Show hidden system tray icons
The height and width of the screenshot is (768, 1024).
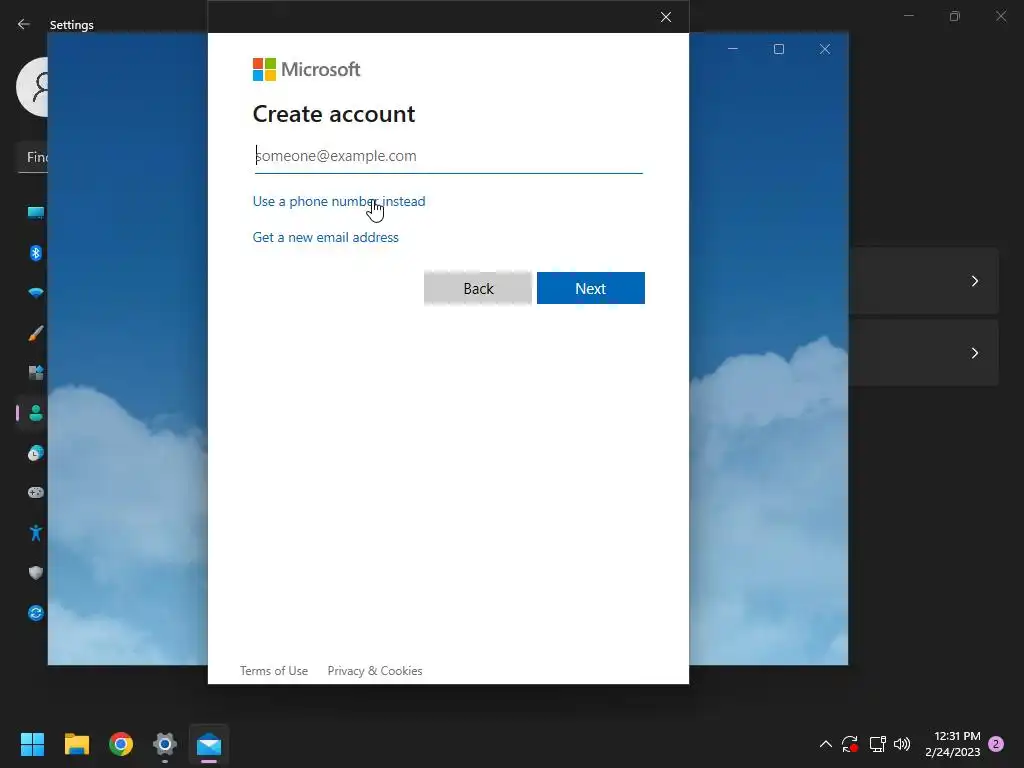pos(825,744)
